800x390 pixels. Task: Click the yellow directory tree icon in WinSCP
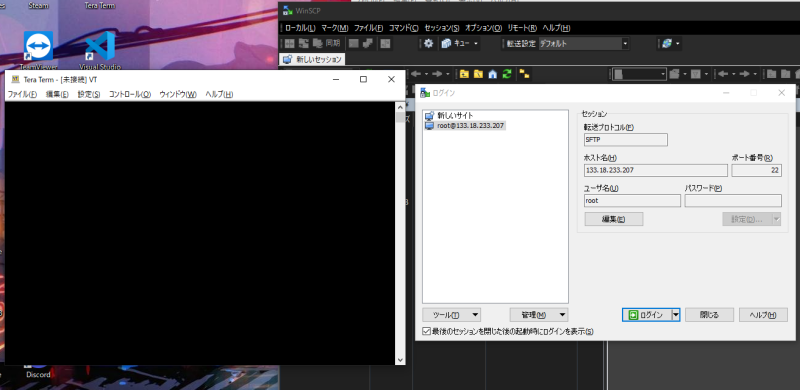(x=524, y=75)
